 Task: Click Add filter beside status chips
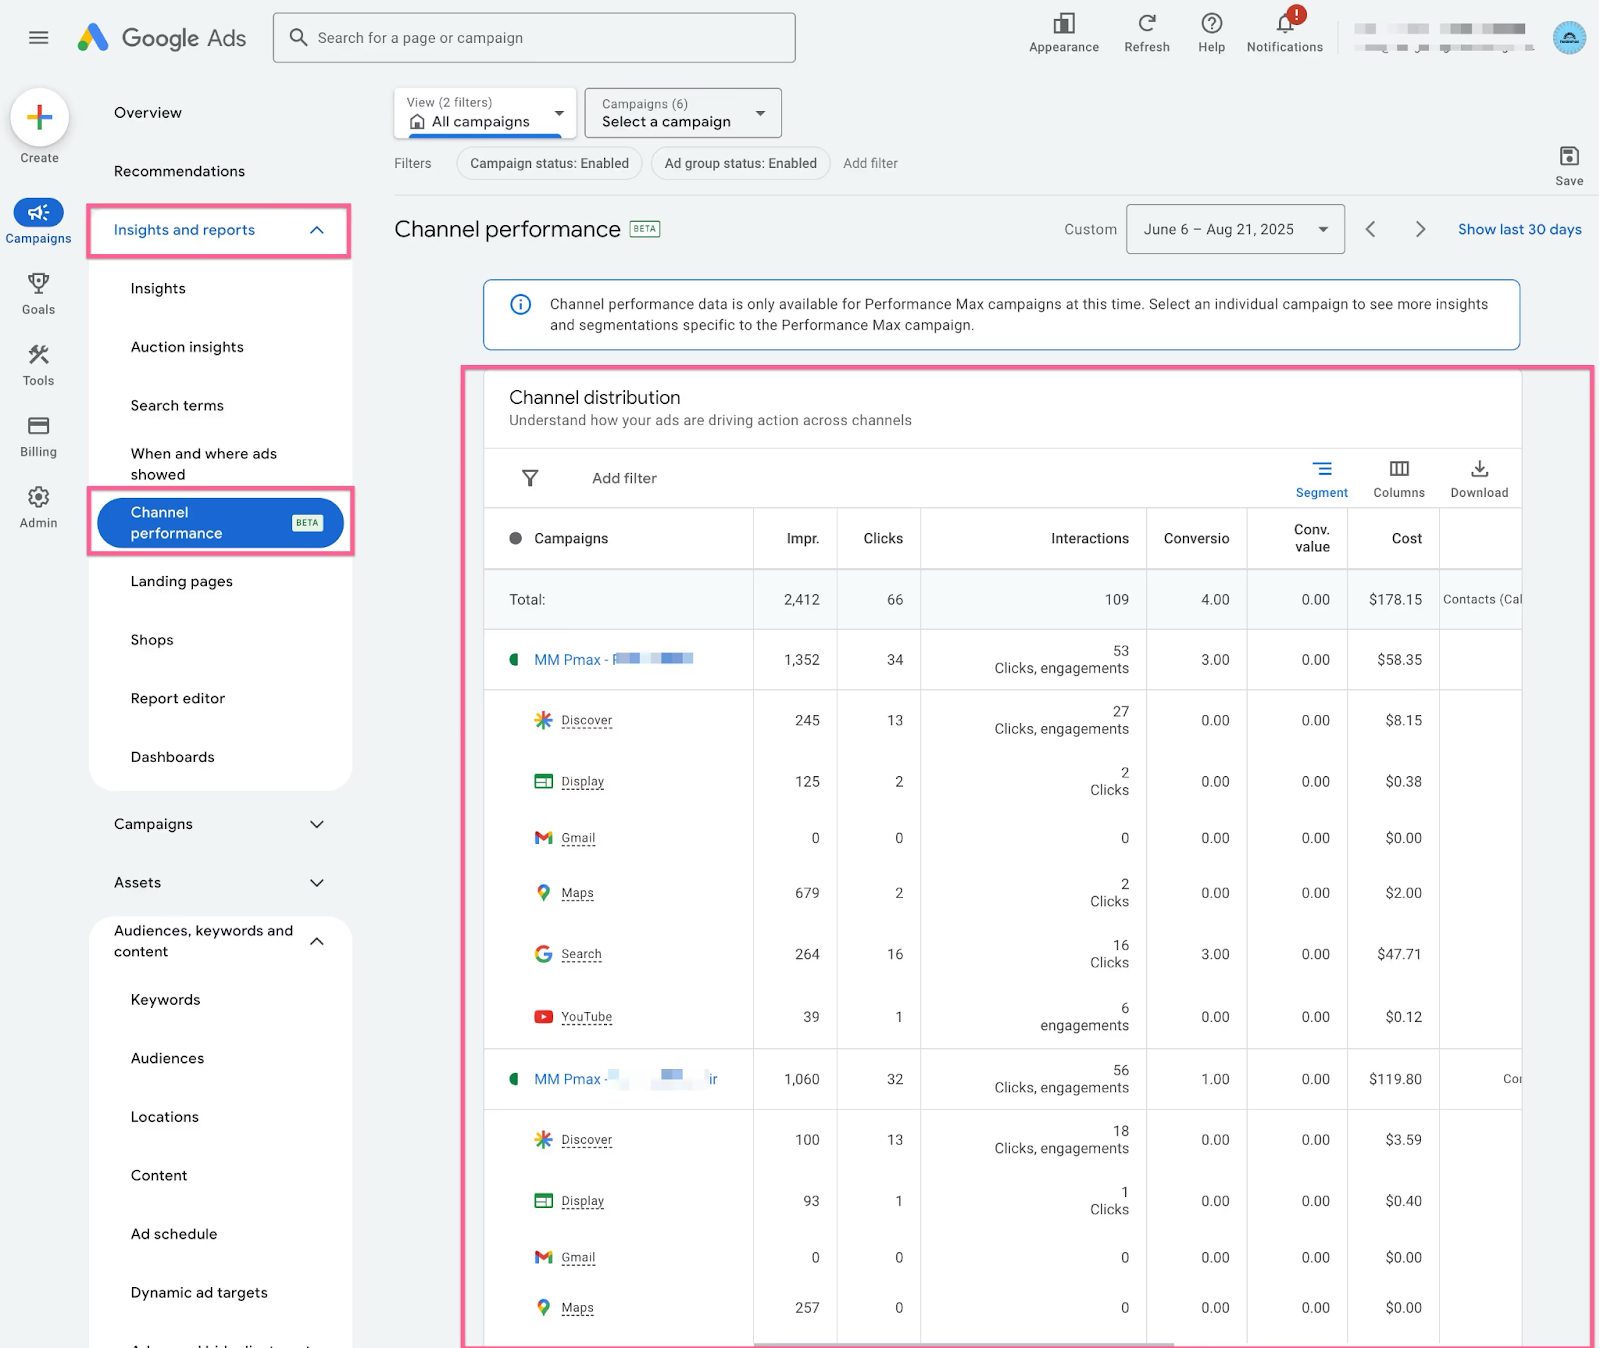pyautogui.click(x=870, y=163)
